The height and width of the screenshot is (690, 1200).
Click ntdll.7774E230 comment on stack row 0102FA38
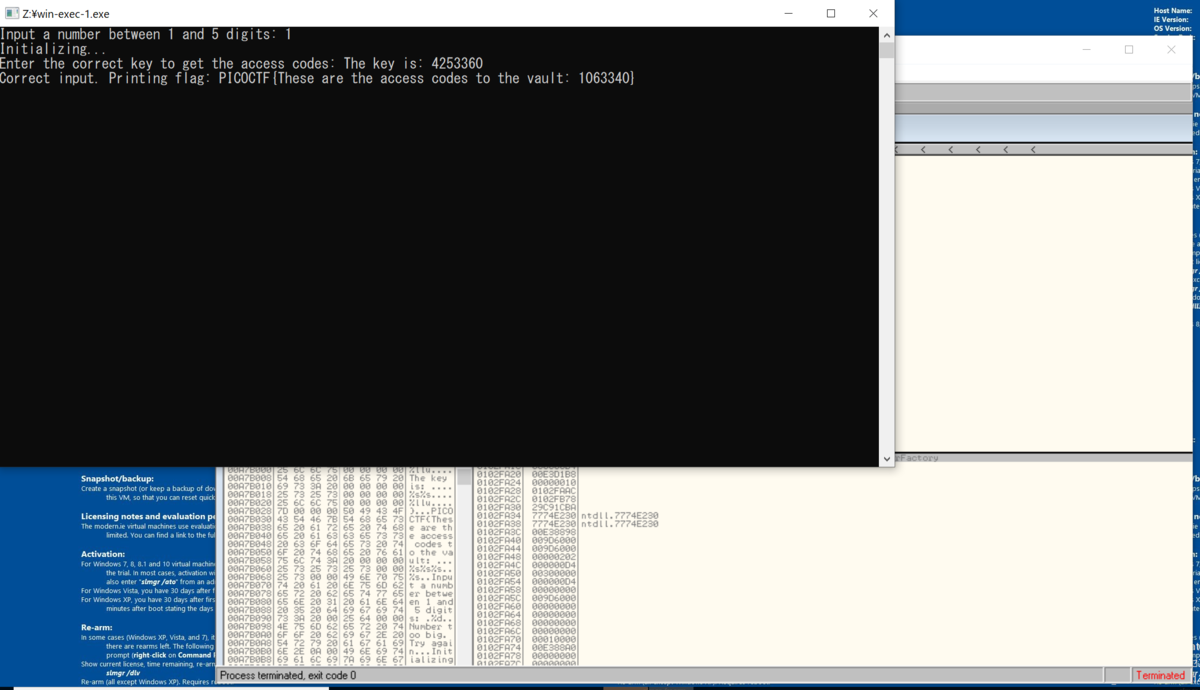tap(619, 523)
